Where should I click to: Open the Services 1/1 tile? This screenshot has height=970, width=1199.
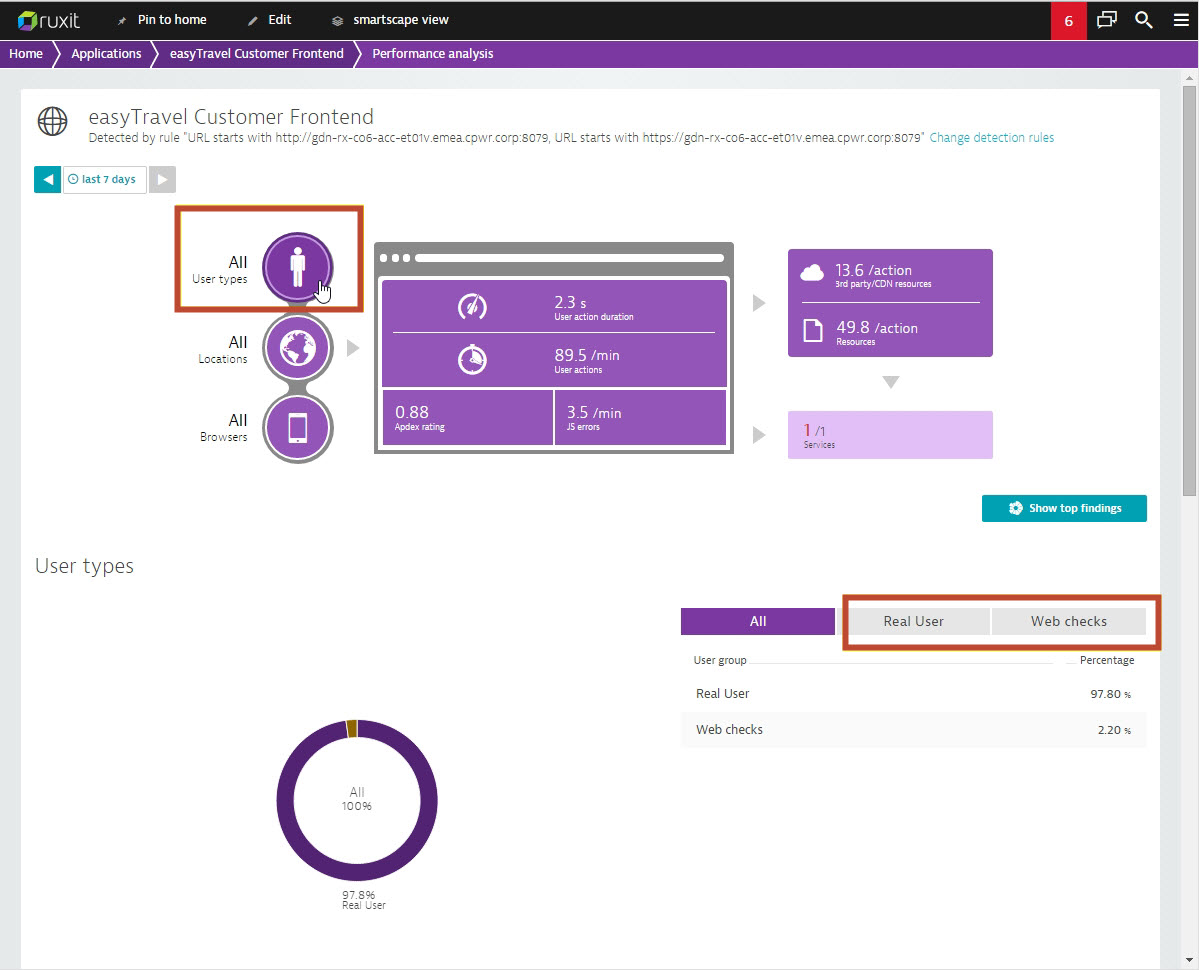[x=890, y=435]
